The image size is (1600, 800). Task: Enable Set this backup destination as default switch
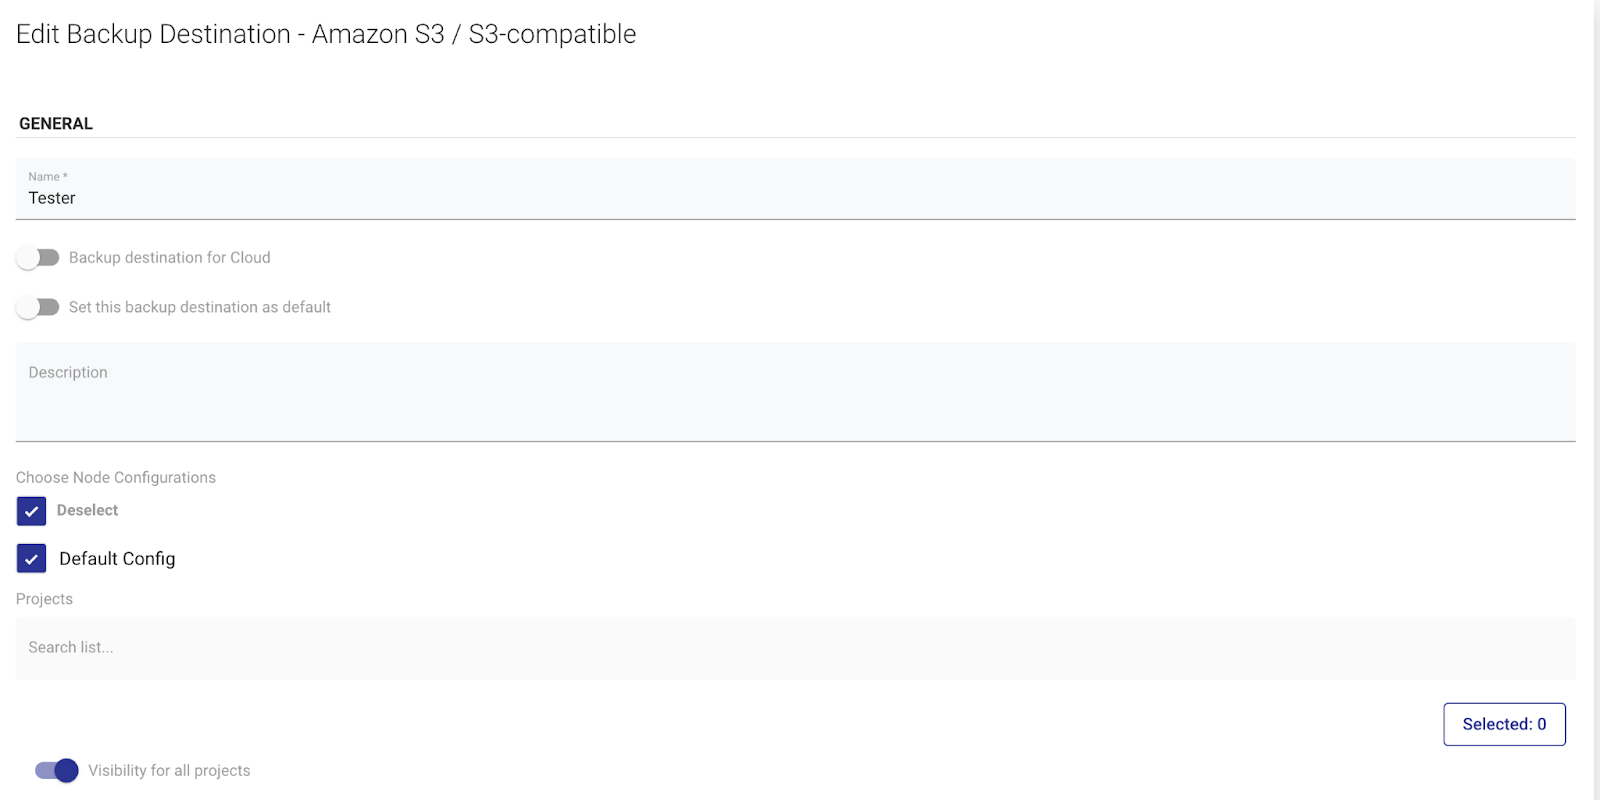[38, 308]
